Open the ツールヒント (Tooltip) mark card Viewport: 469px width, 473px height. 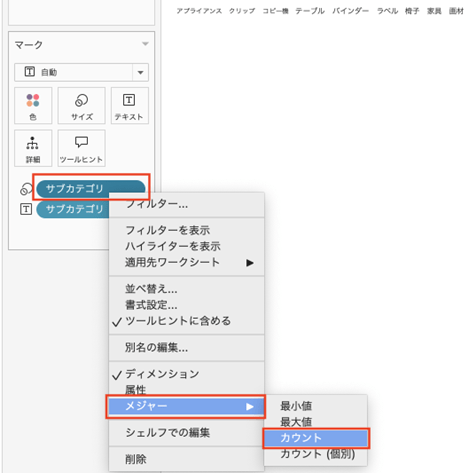pos(82,148)
